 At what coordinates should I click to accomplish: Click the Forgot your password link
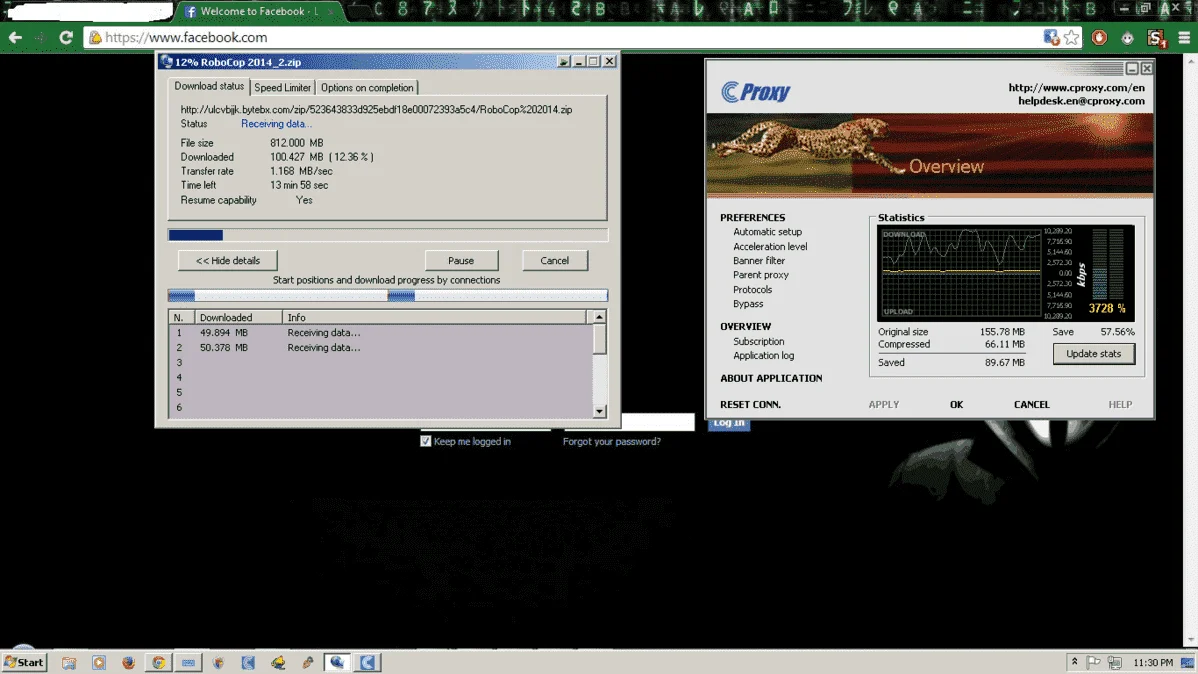[611, 441]
